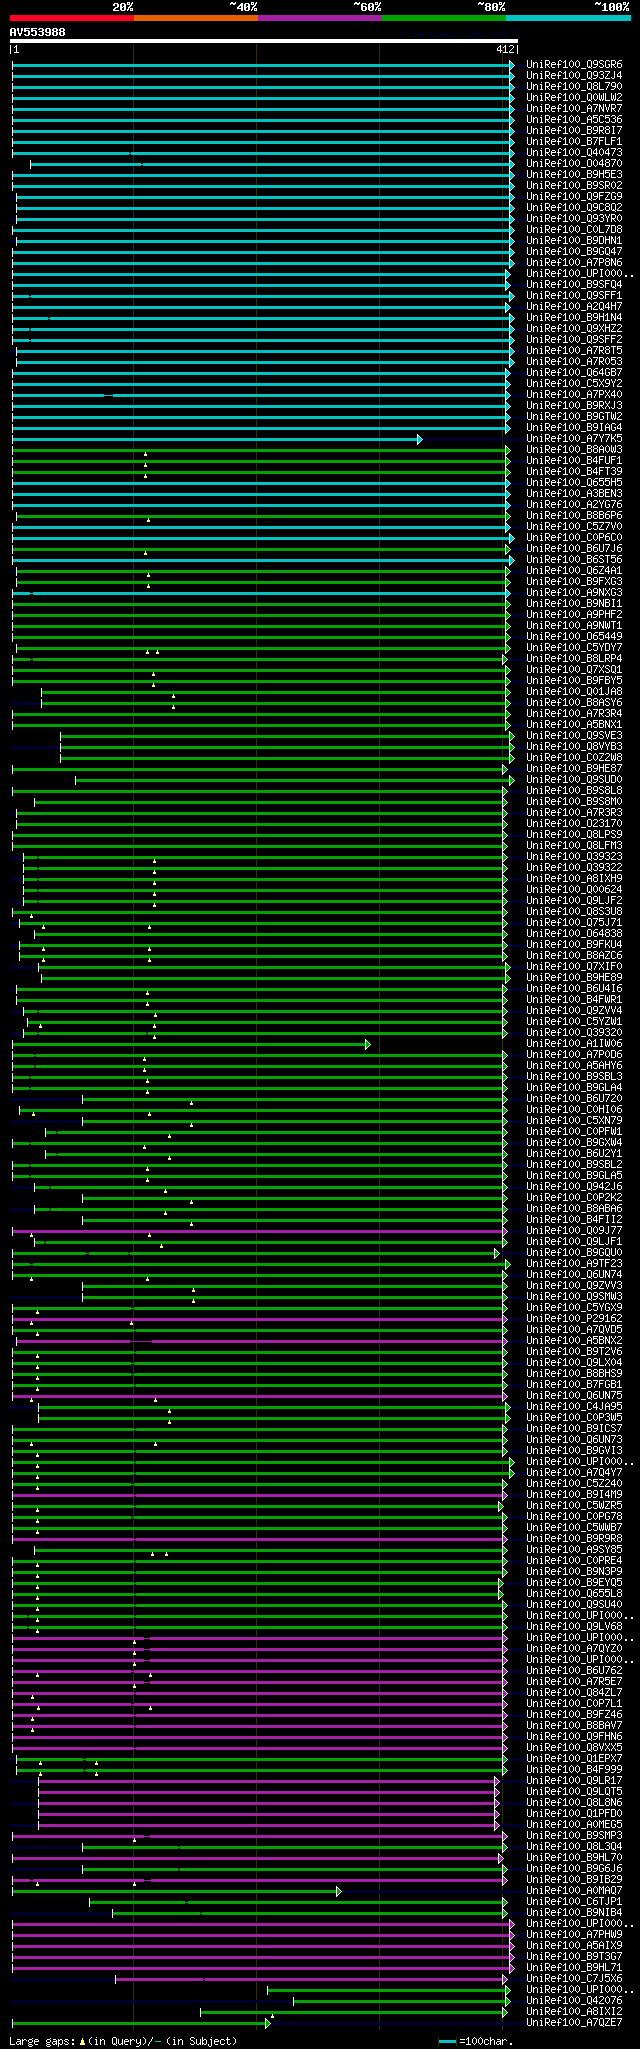
Task: Click the green ~80% identity legend segment
Action: point(444,18)
